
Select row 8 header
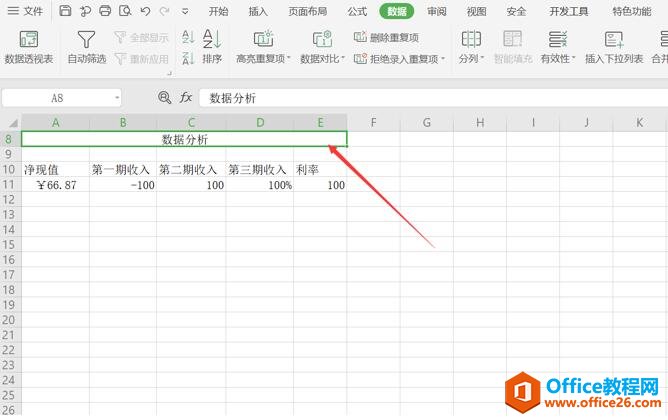coord(9,139)
